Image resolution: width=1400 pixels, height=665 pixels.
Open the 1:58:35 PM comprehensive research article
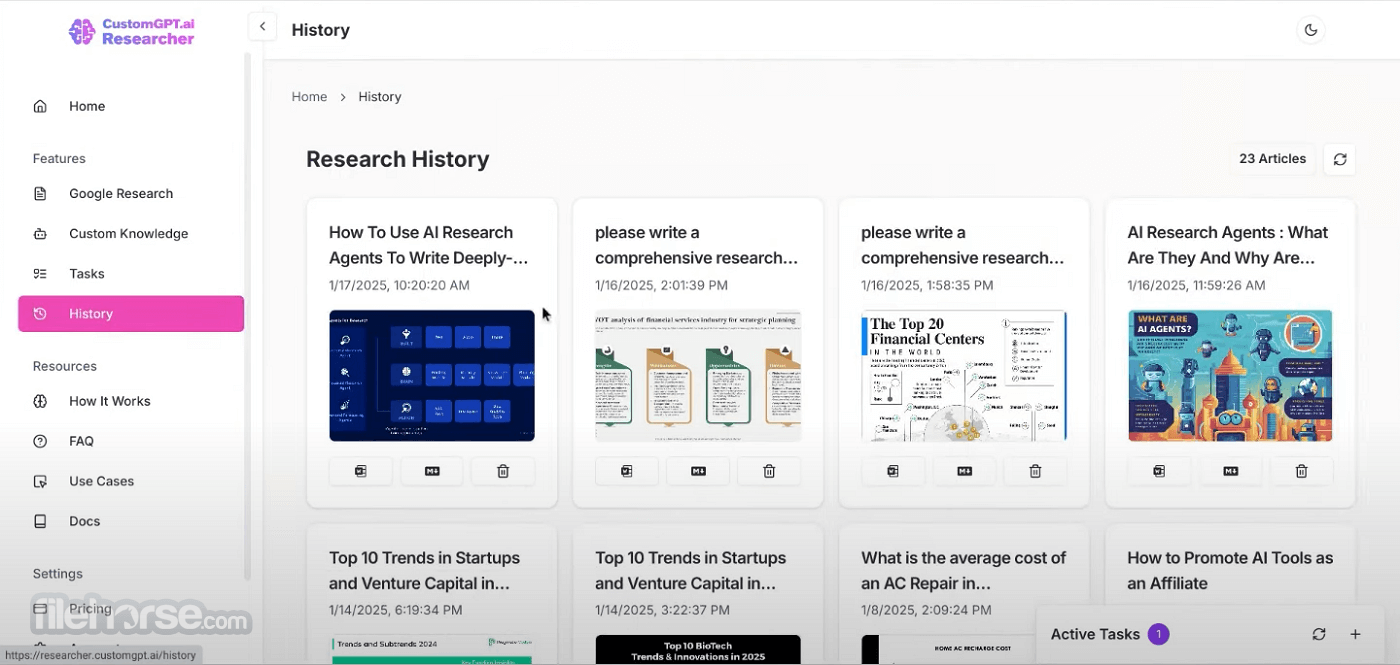click(962, 245)
